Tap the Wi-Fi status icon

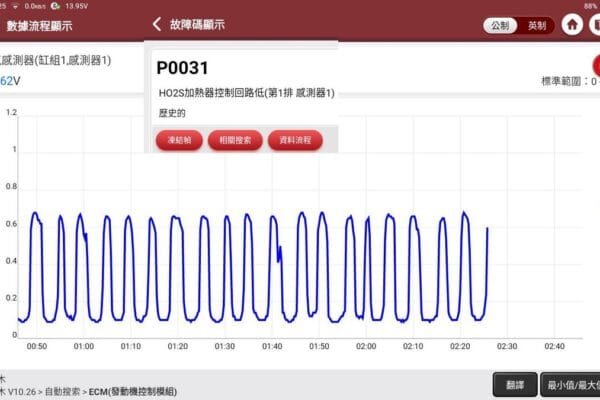pos(16,6)
